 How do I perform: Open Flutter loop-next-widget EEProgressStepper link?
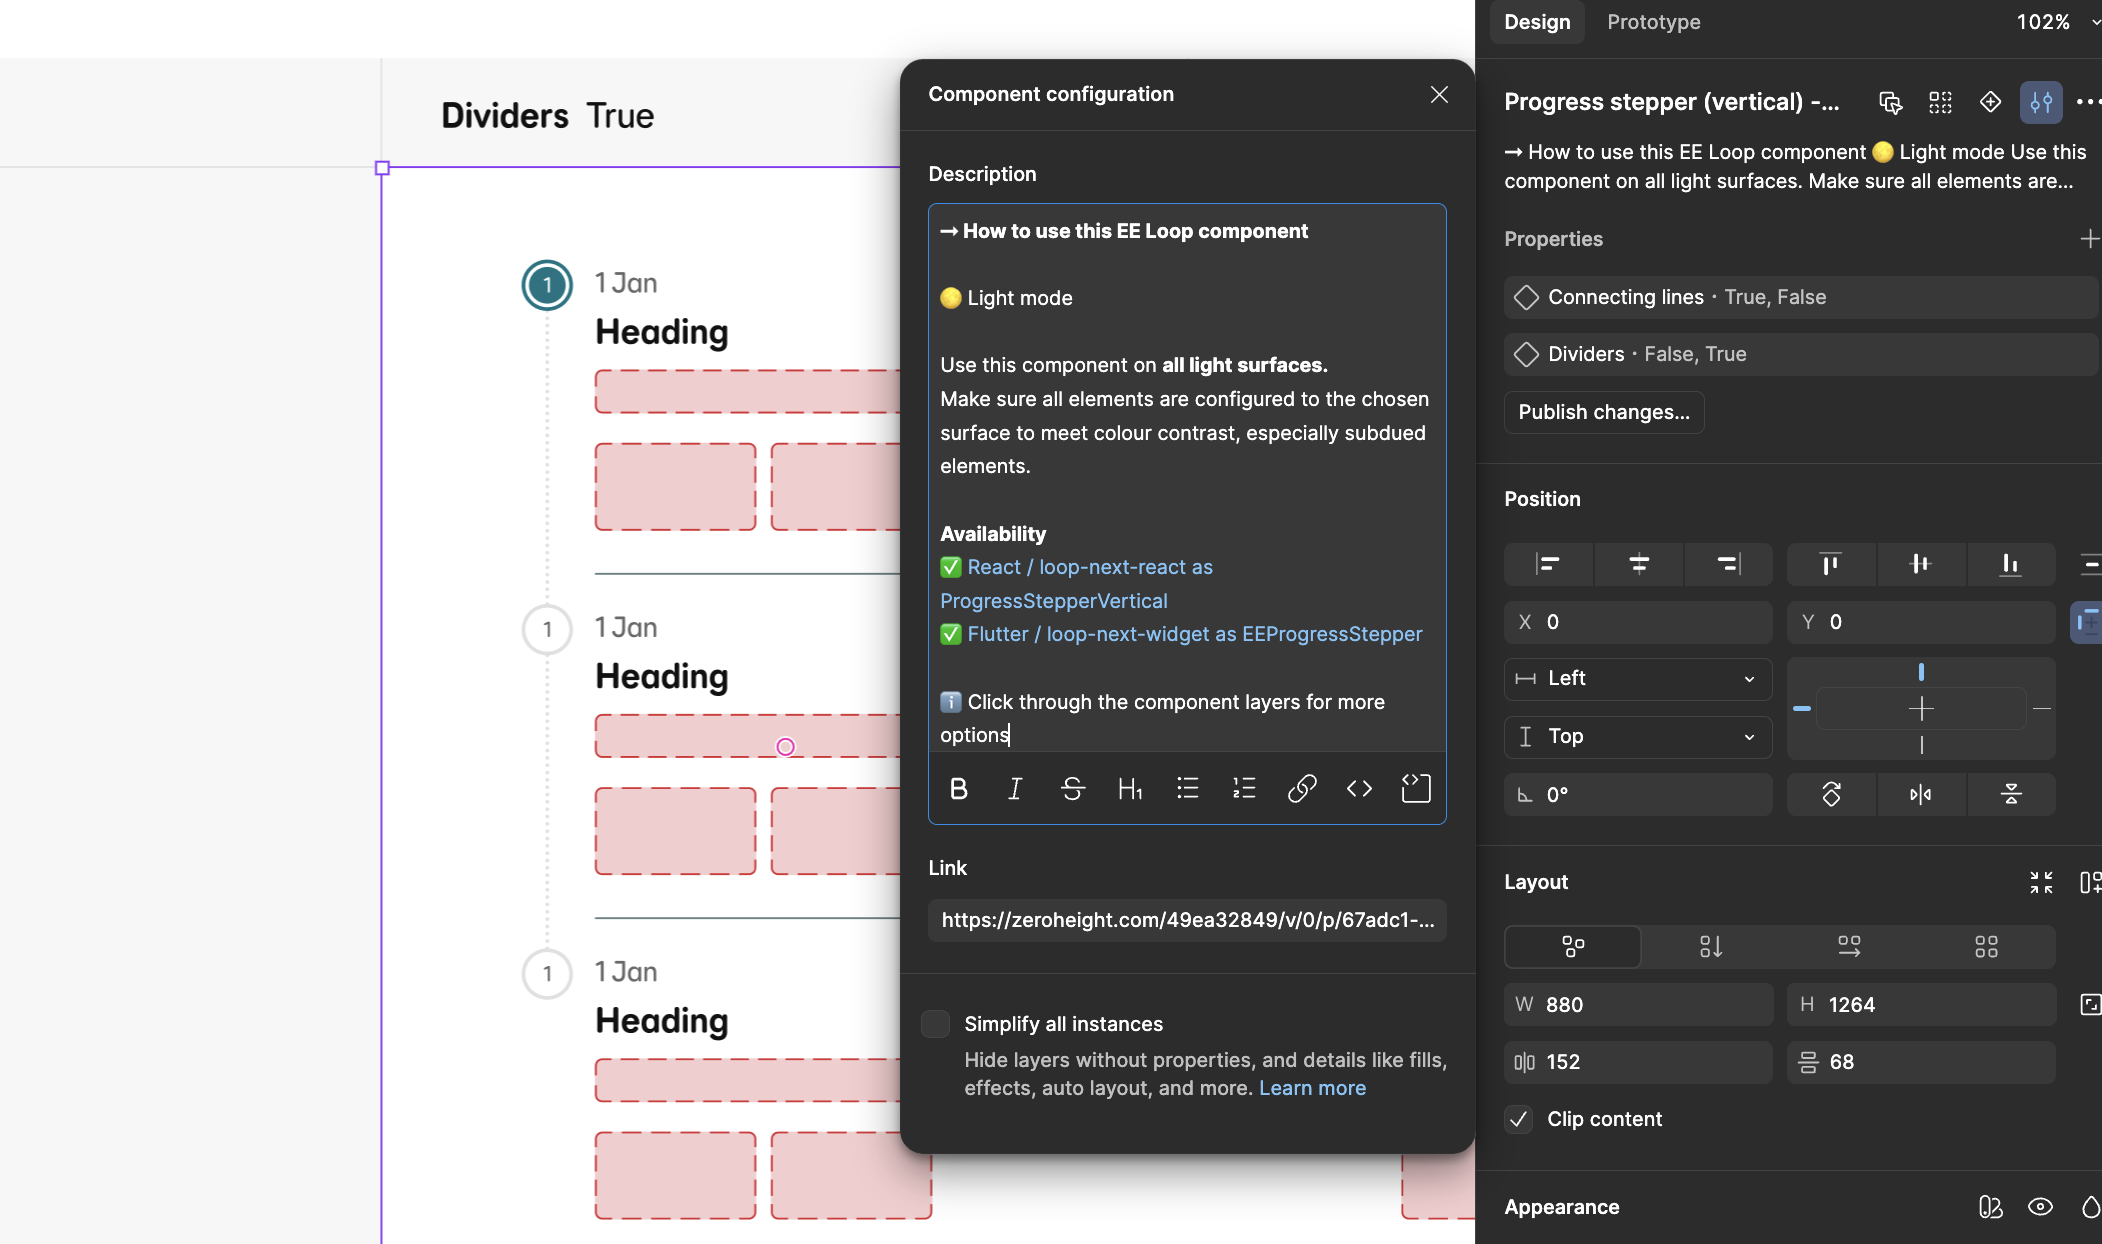(1194, 634)
